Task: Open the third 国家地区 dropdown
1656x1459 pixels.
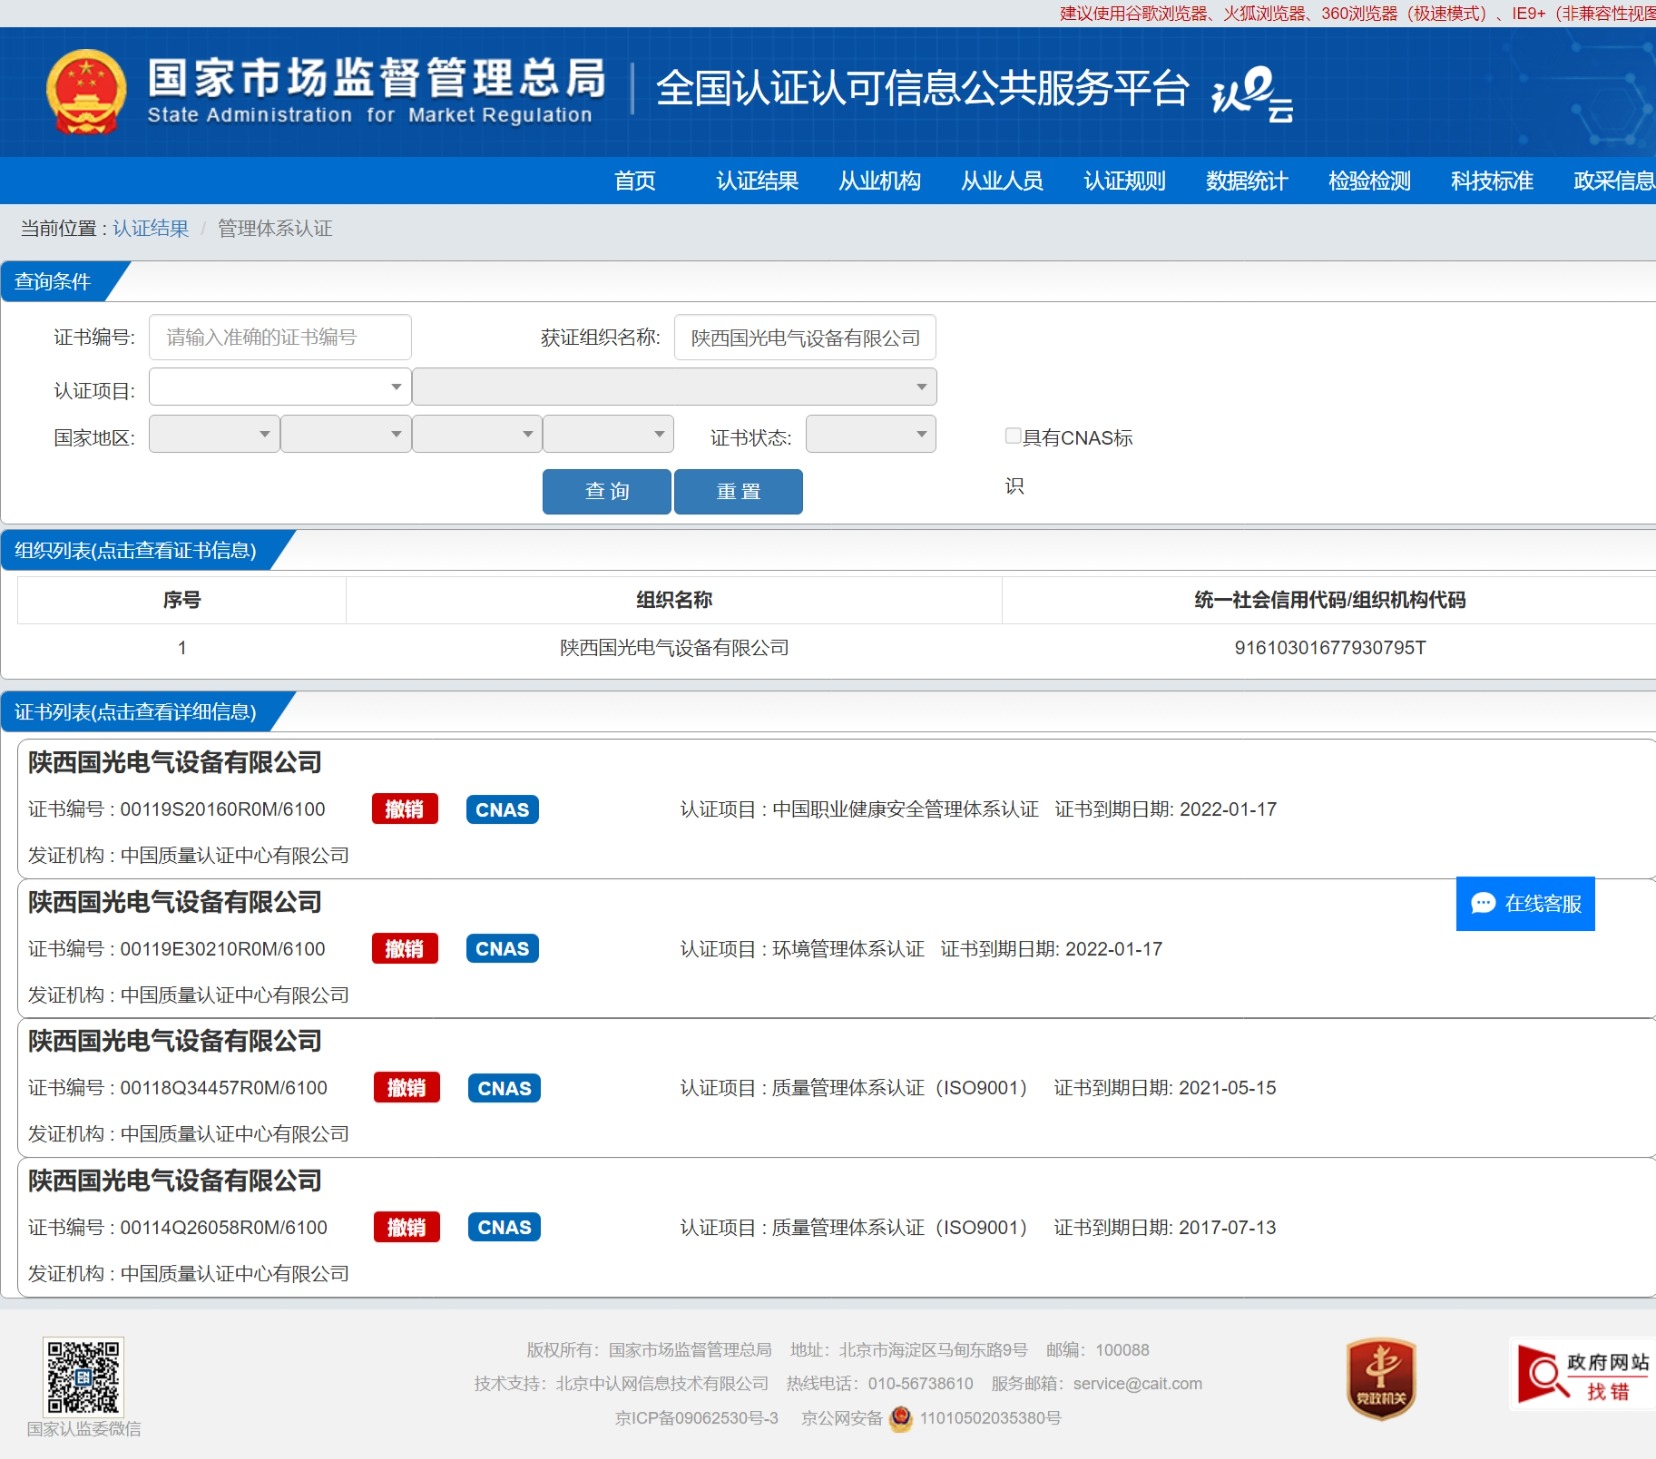Action: click(477, 434)
